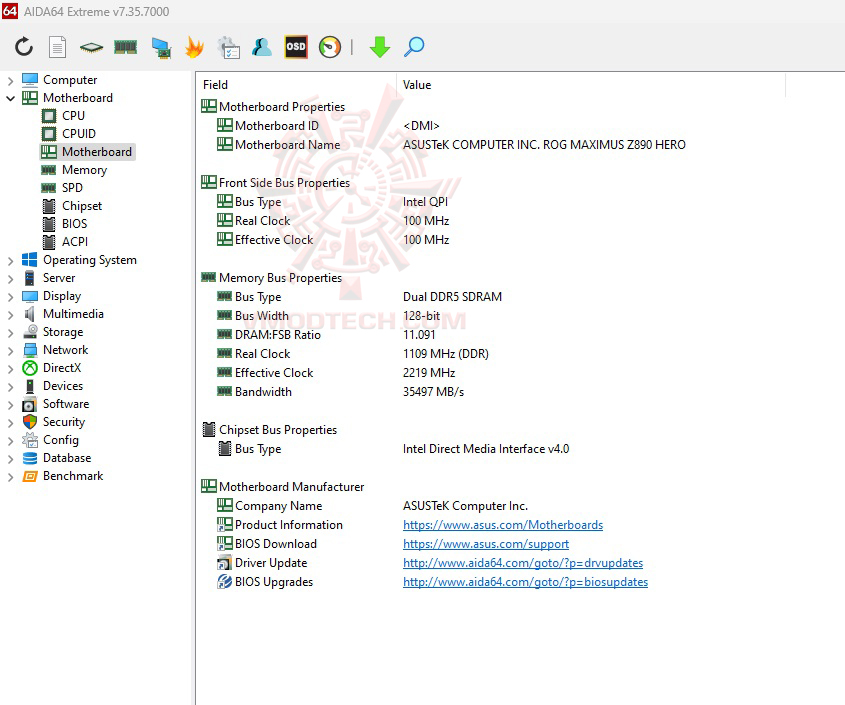Image resolution: width=845 pixels, height=705 pixels.
Task: Open the checklist audit toolbar icon
Action: tap(228, 47)
